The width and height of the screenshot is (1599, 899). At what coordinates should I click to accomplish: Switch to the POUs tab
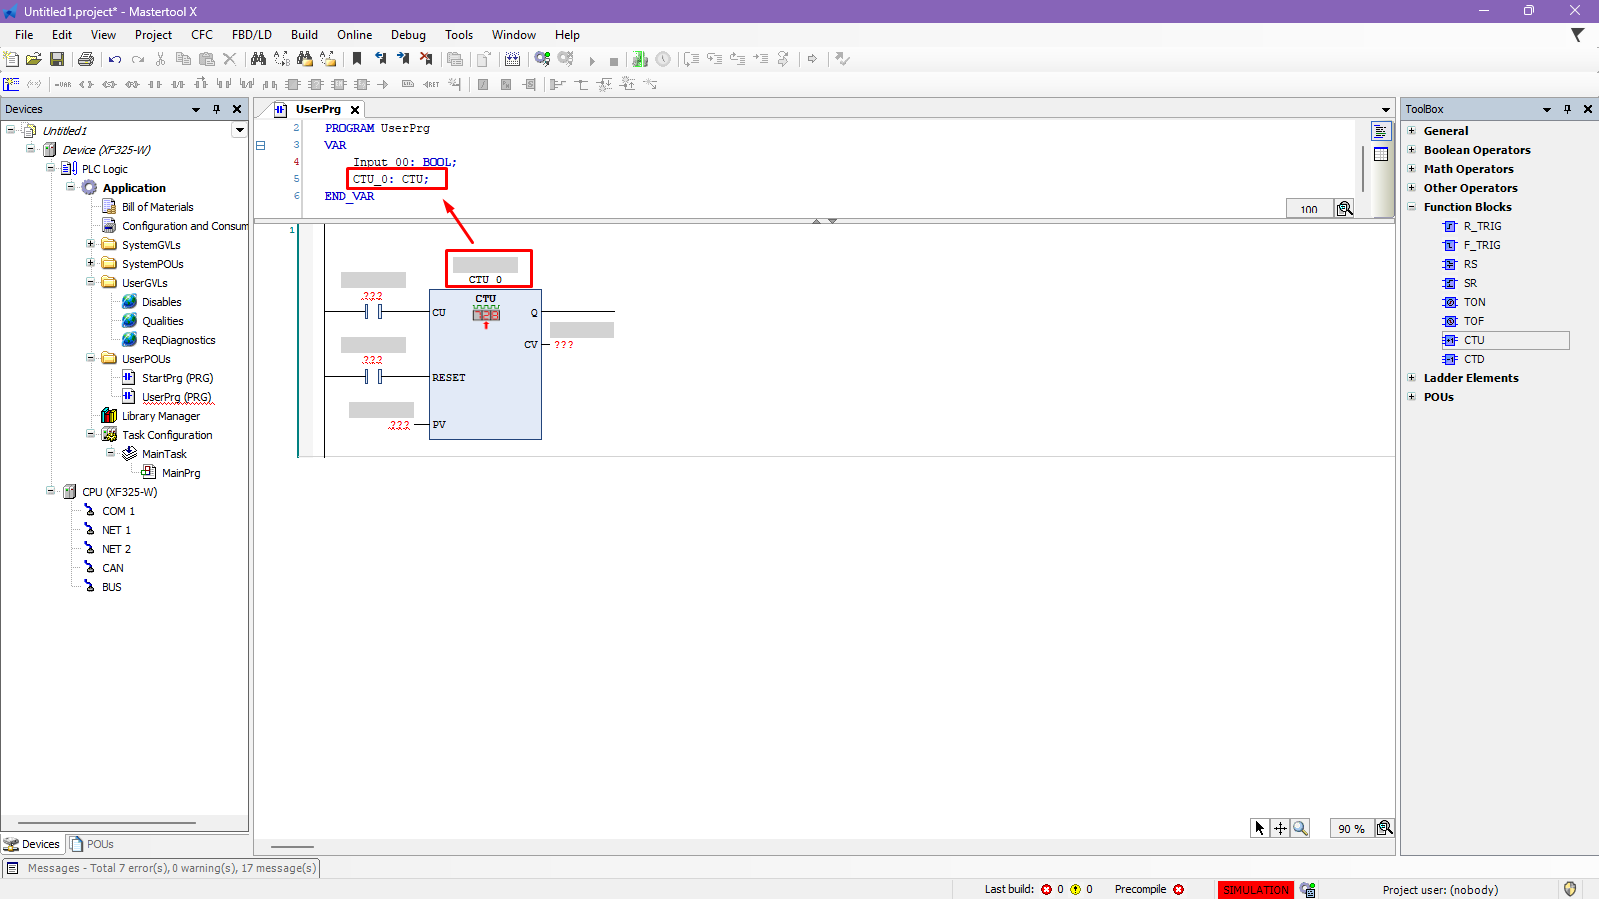tap(92, 844)
